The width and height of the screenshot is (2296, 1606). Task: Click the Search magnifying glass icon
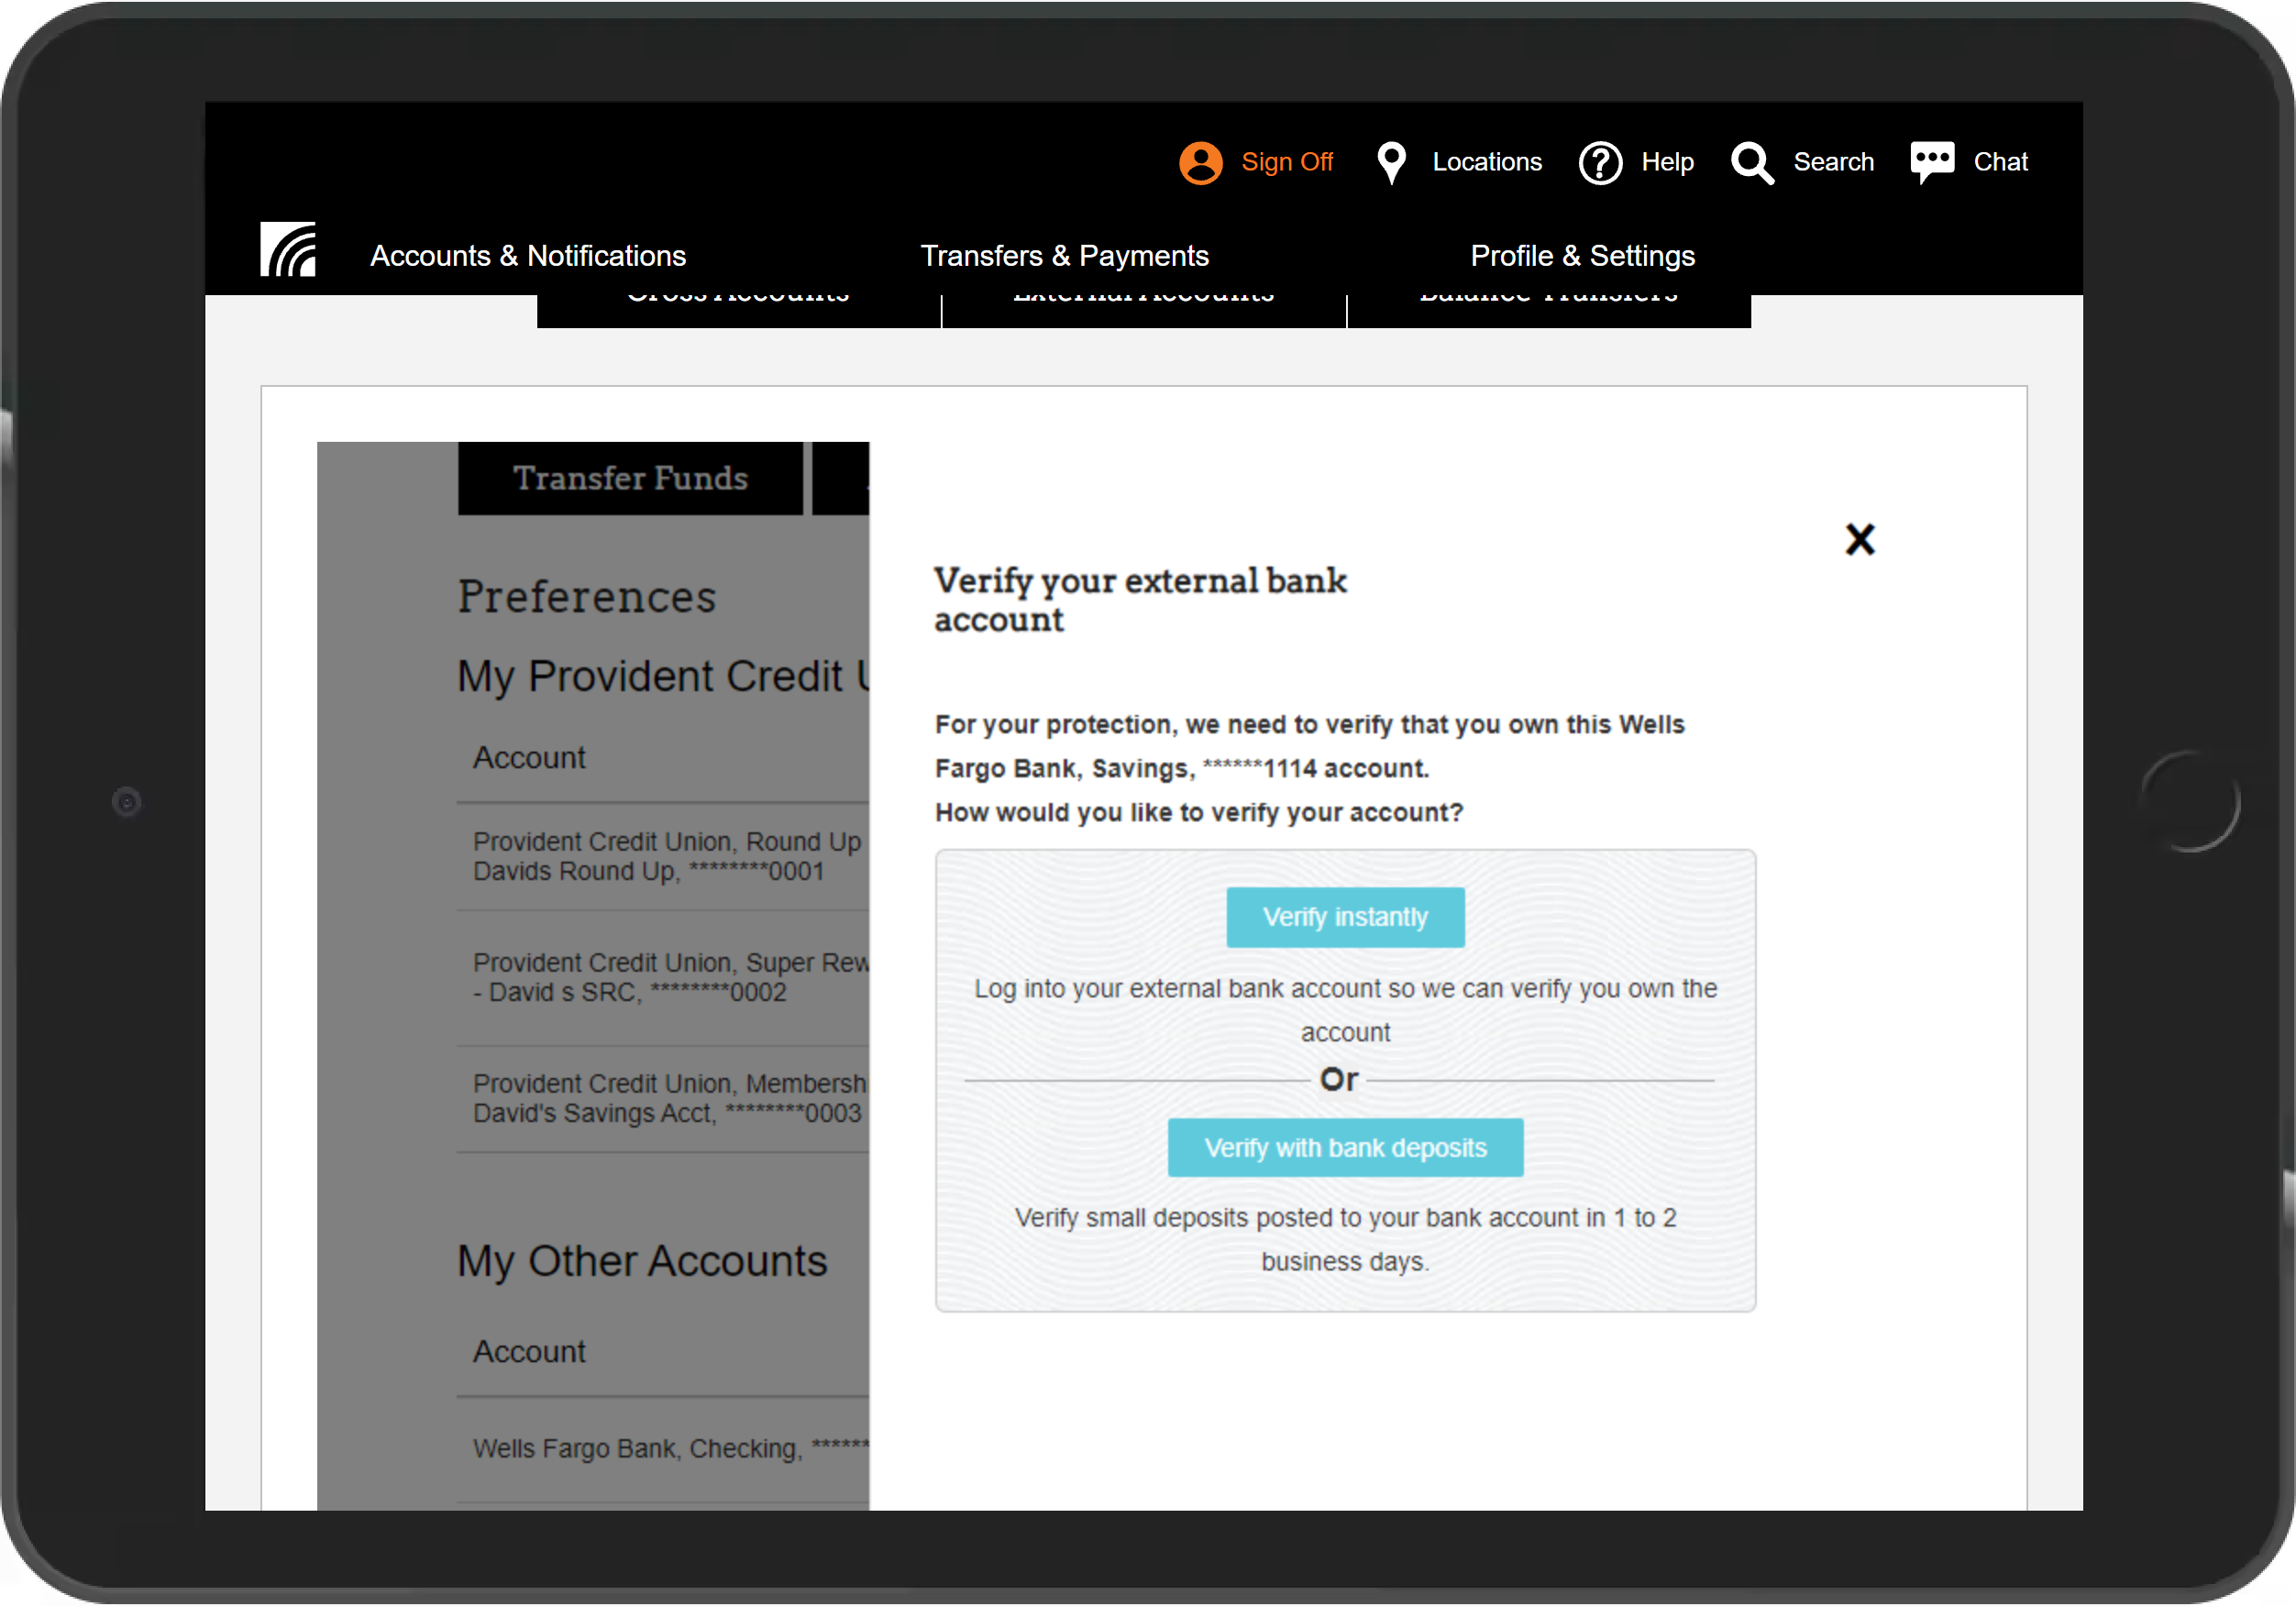point(1752,162)
